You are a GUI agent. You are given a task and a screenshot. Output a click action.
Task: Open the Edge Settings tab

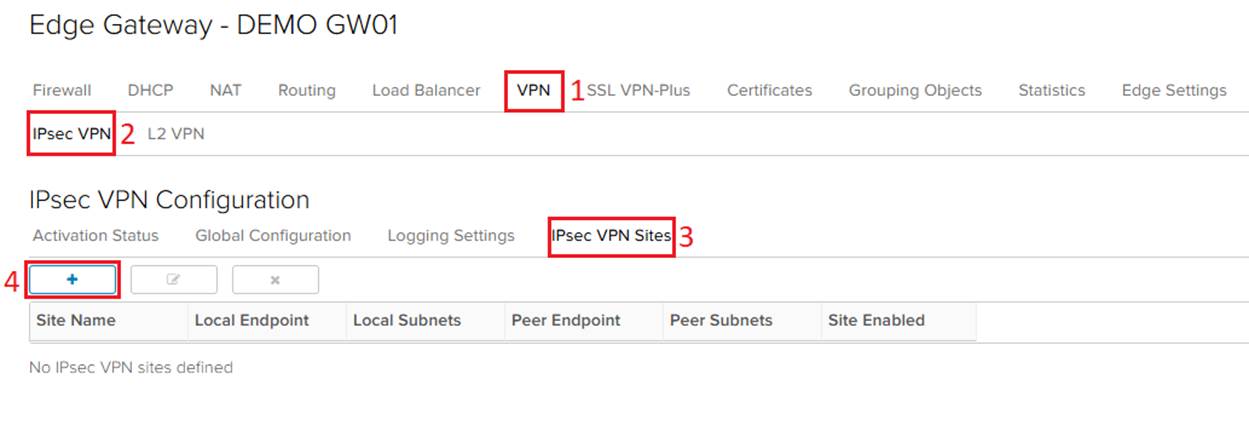pos(1174,90)
